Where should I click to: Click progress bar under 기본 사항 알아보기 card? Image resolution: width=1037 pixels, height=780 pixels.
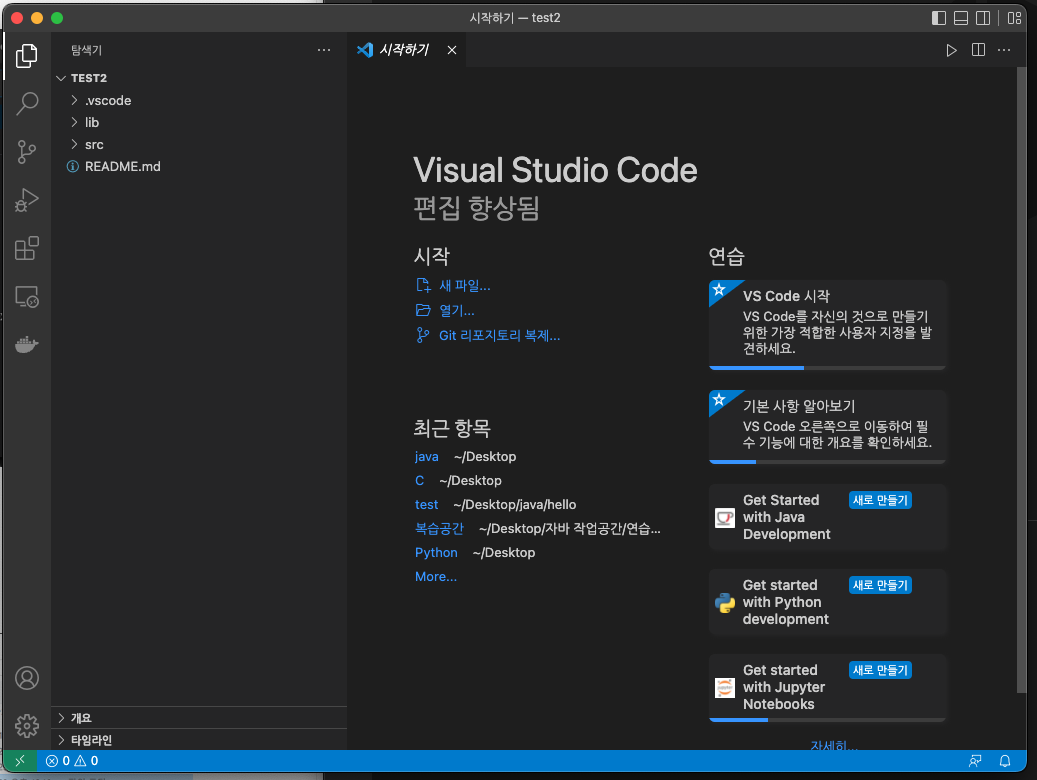(827, 462)
